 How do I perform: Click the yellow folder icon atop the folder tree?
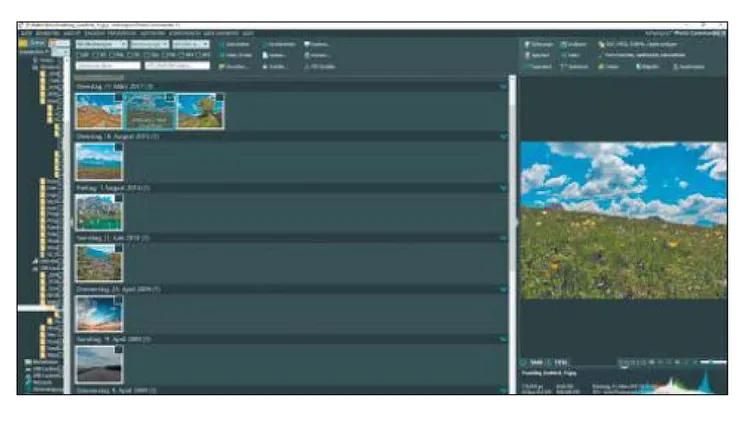click(23, 44)
